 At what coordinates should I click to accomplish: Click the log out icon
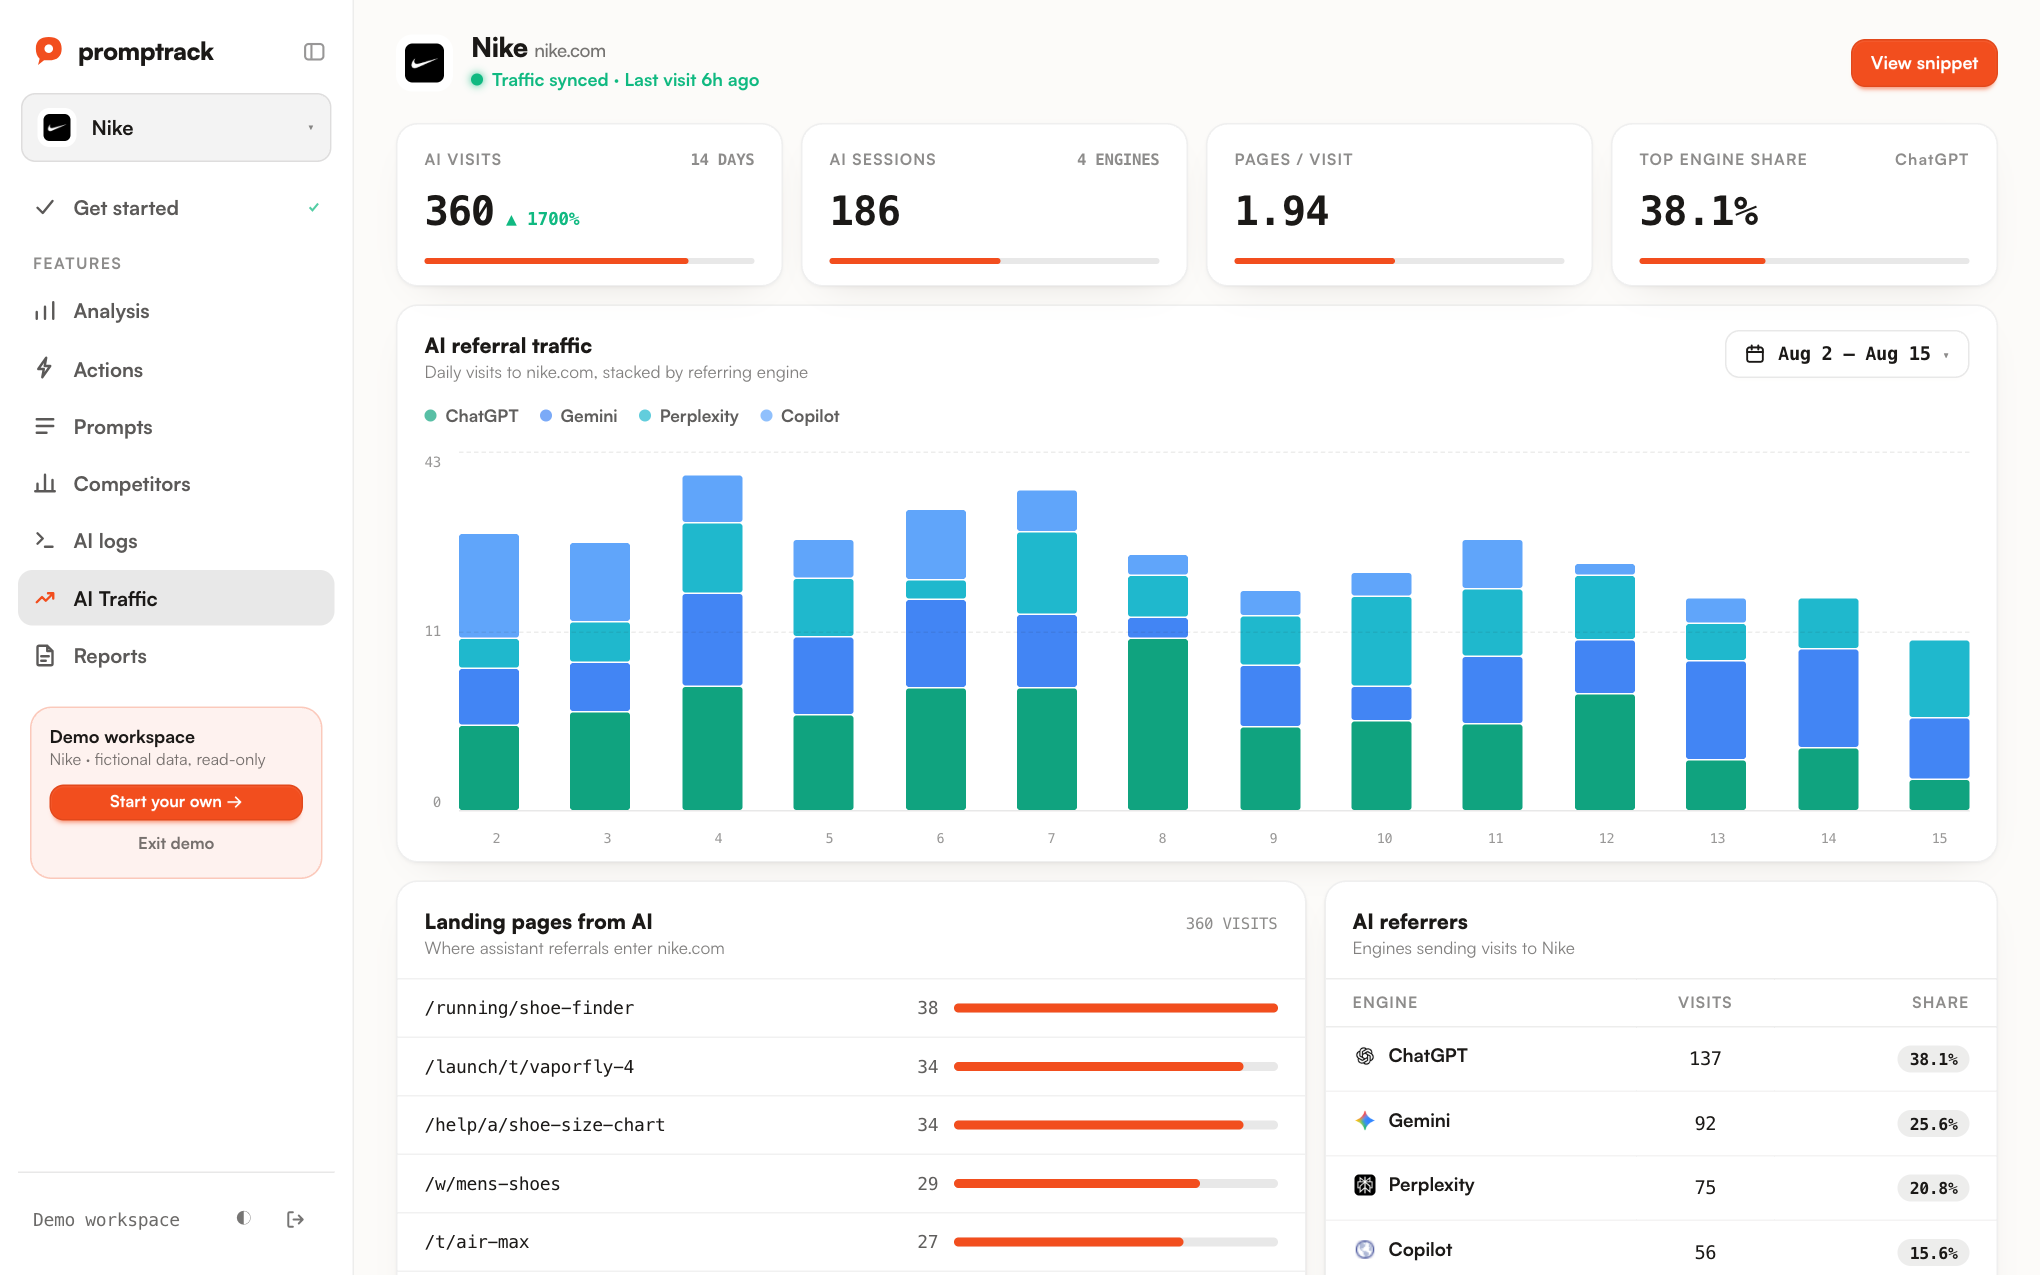(295, 1219)
